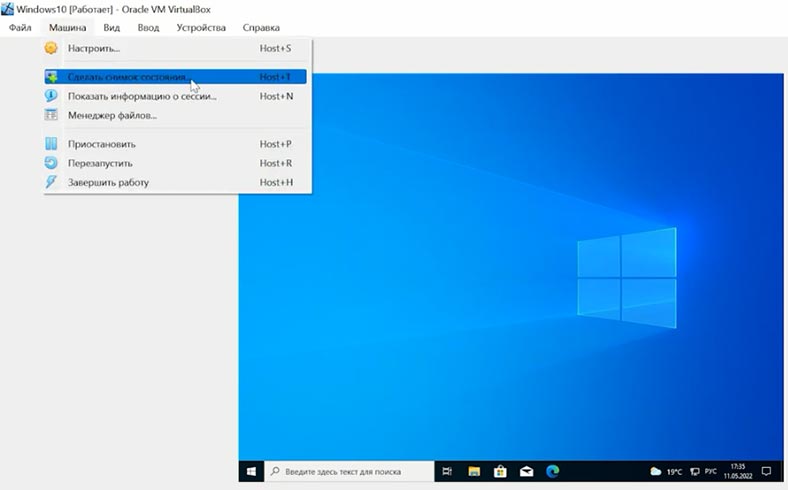Click the weather icon showing 19°C

click(x=655, y=471)
